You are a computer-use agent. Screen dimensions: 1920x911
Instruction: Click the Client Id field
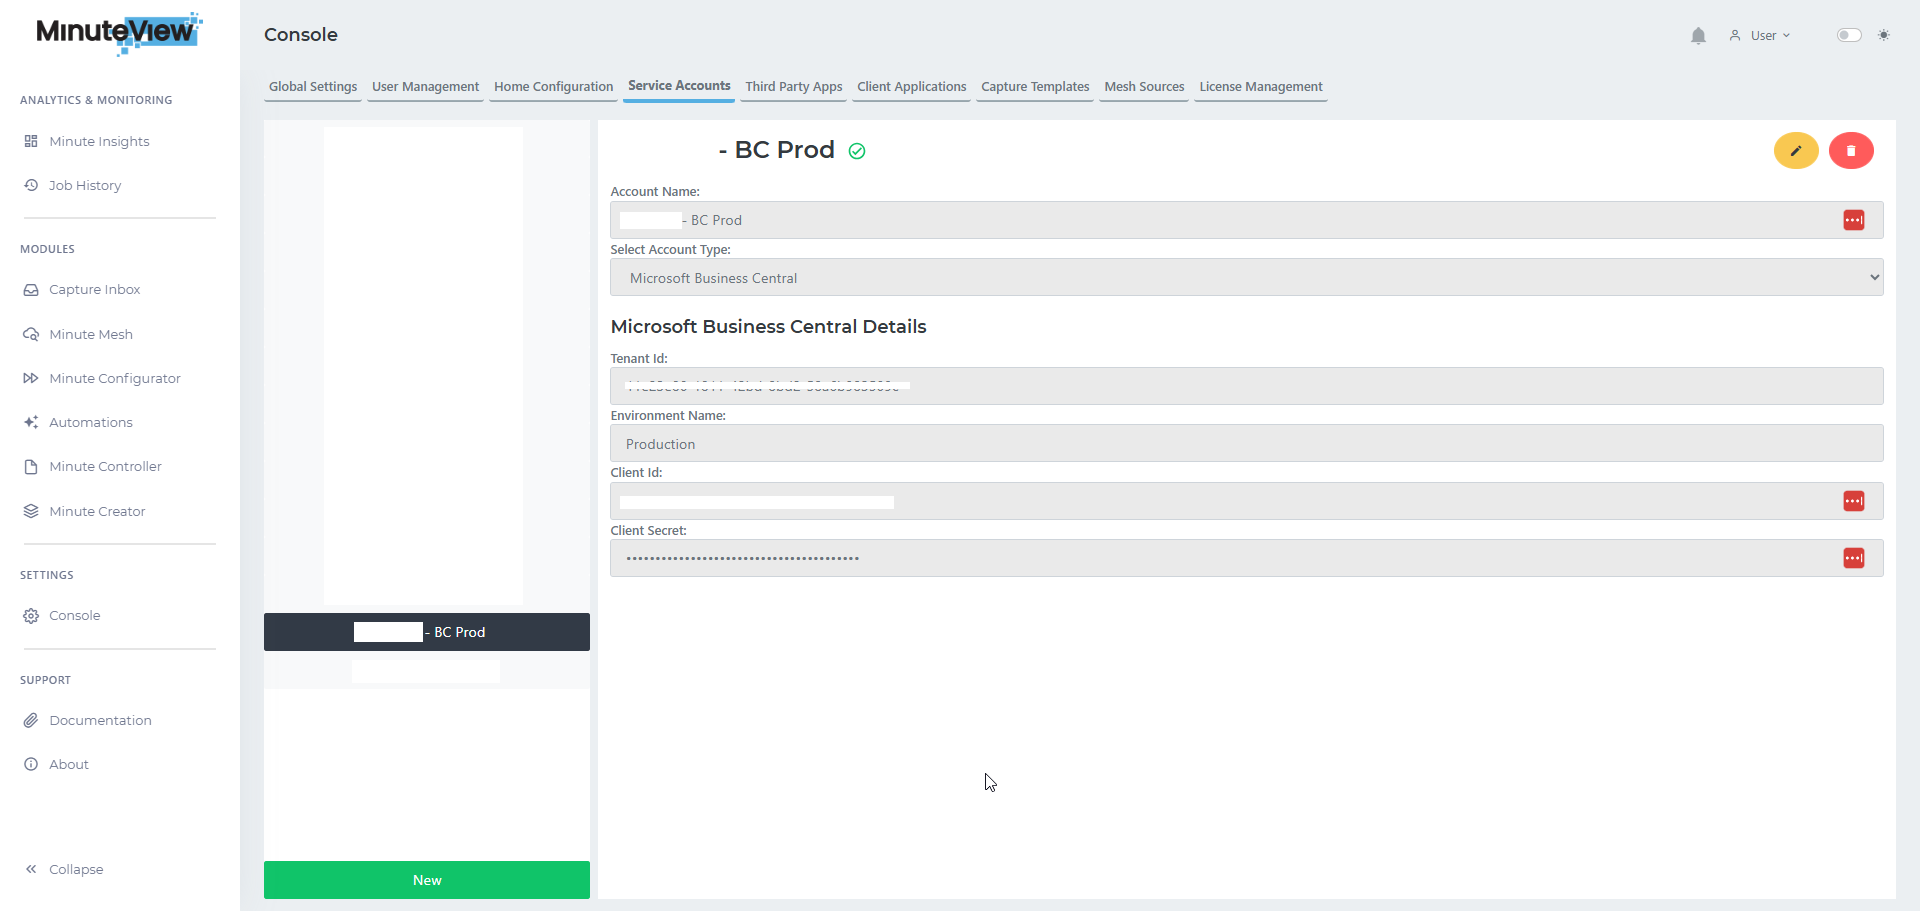[1246, 501]
